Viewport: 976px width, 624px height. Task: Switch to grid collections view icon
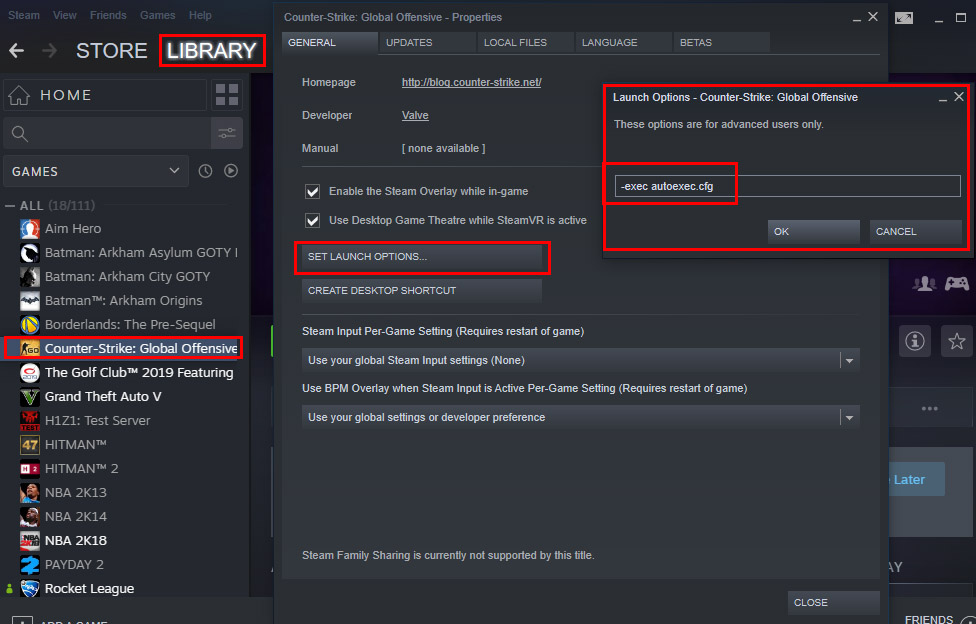(227, 95)
